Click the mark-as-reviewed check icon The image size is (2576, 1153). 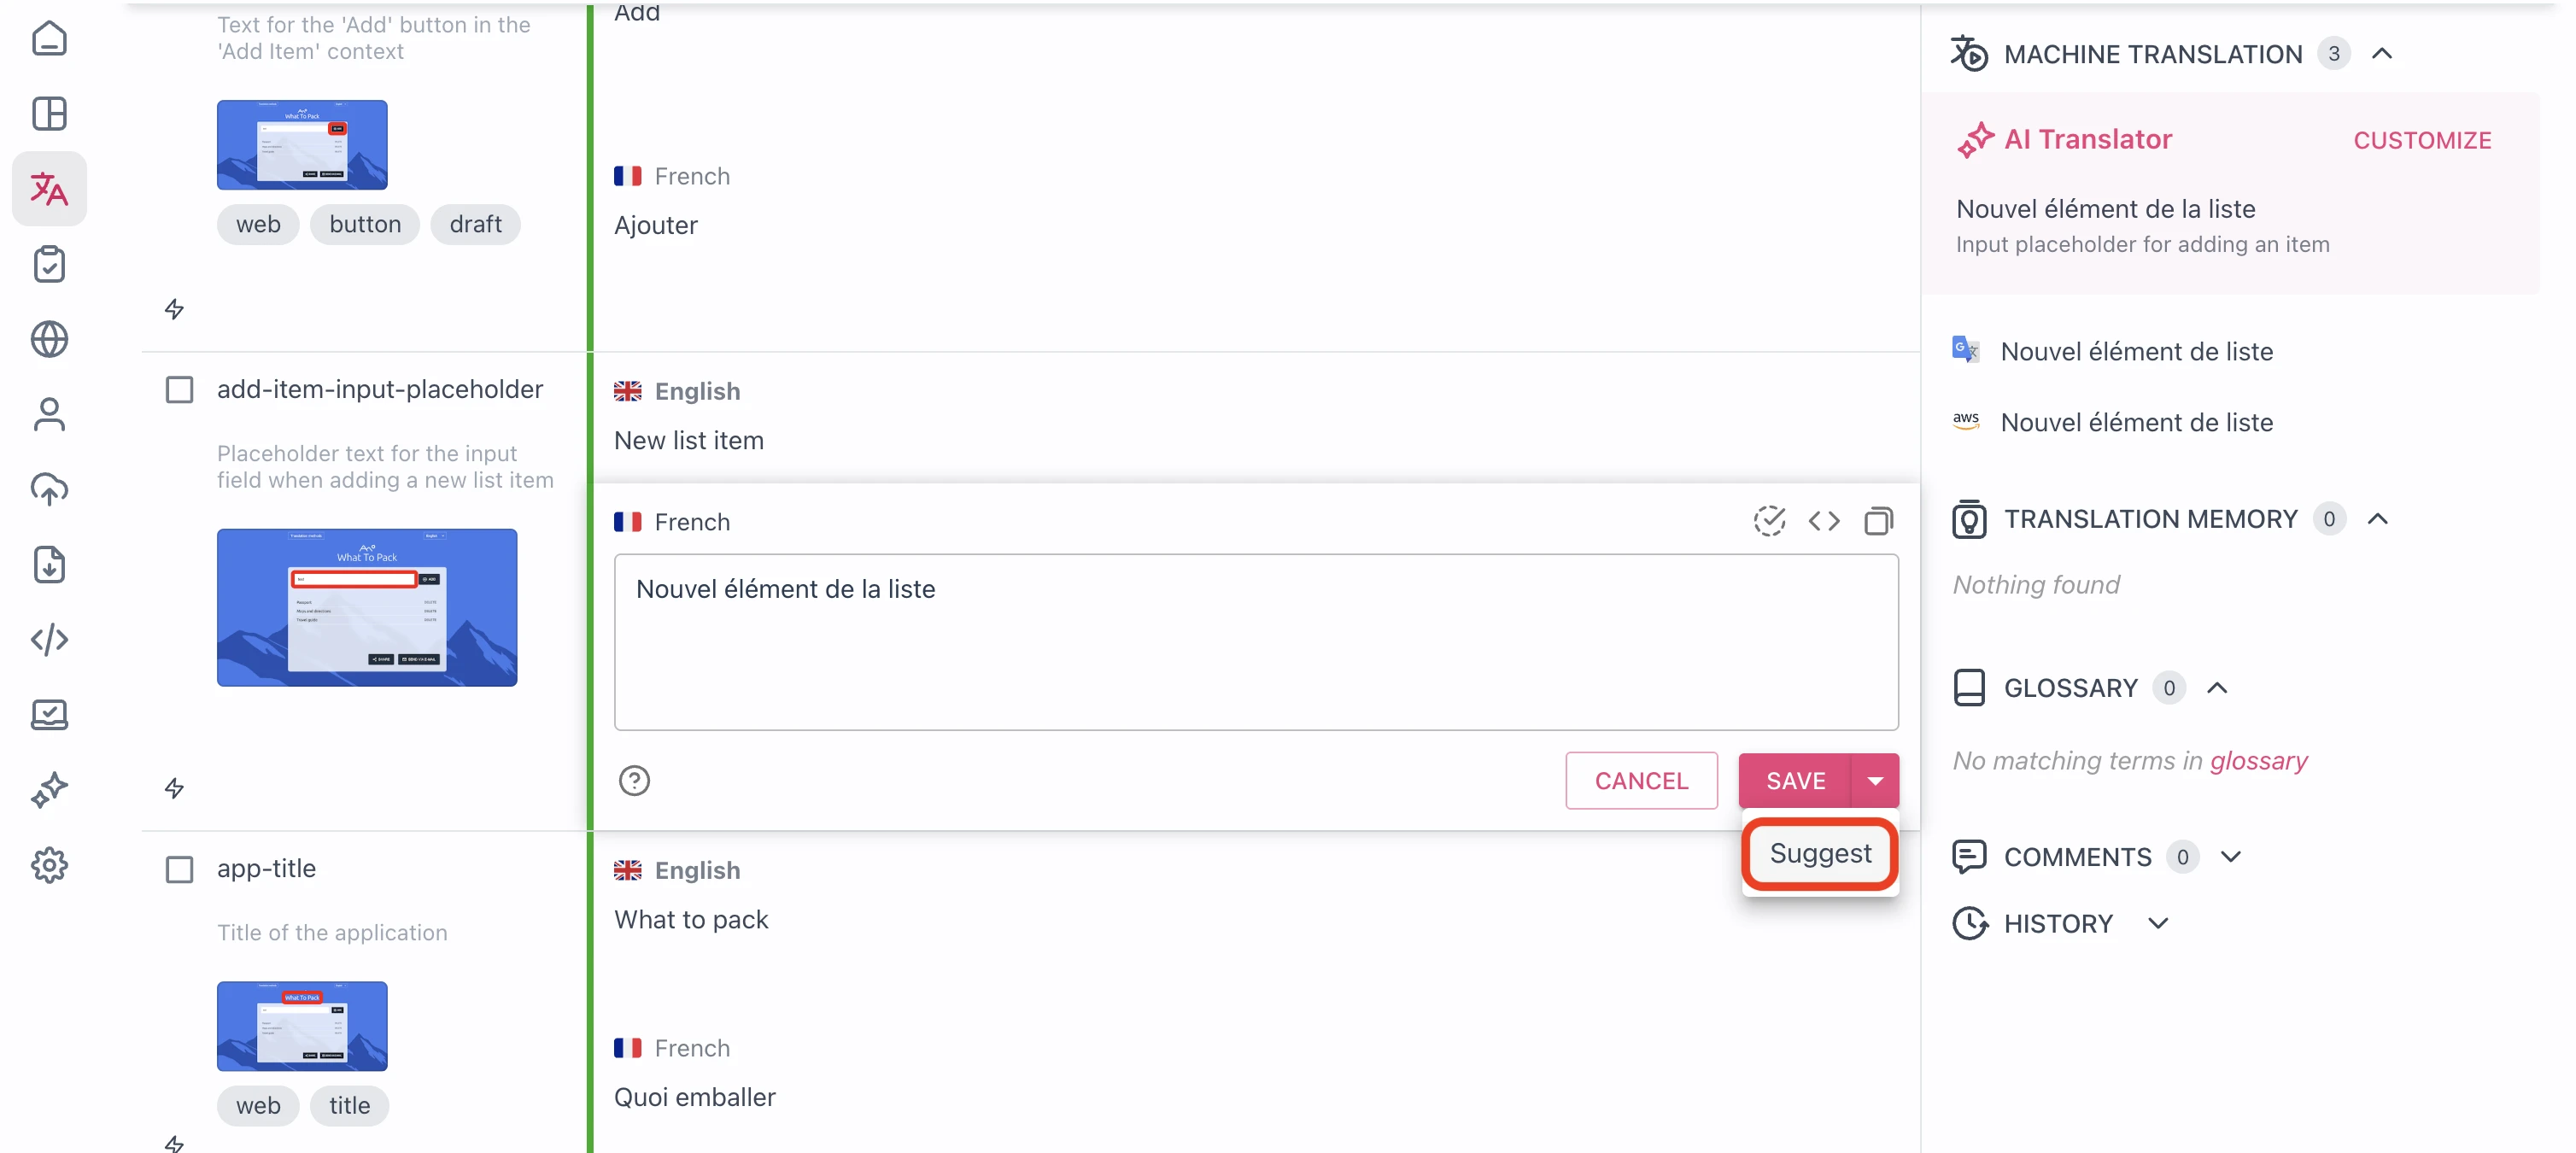coord(1771,520)
